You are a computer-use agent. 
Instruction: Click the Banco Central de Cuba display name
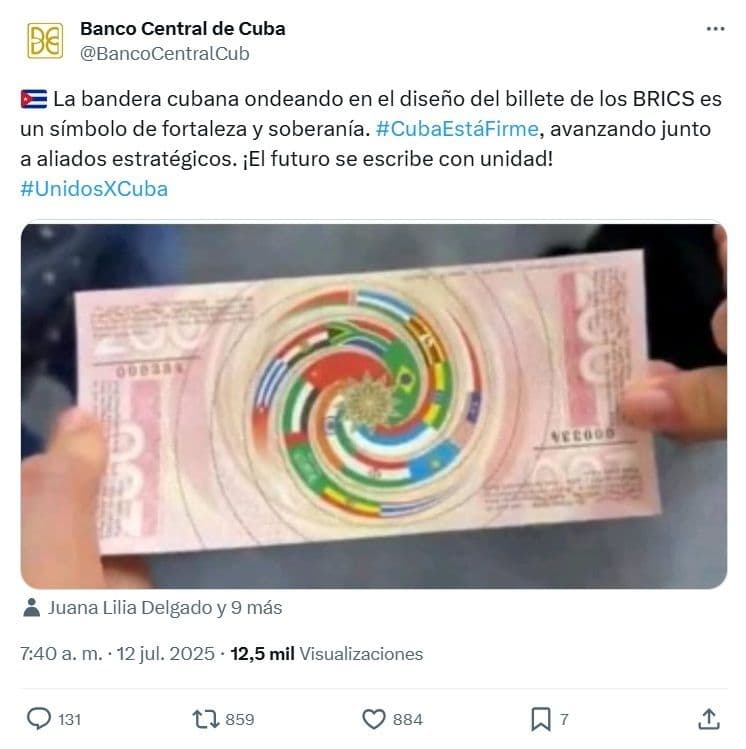(183, 29)
